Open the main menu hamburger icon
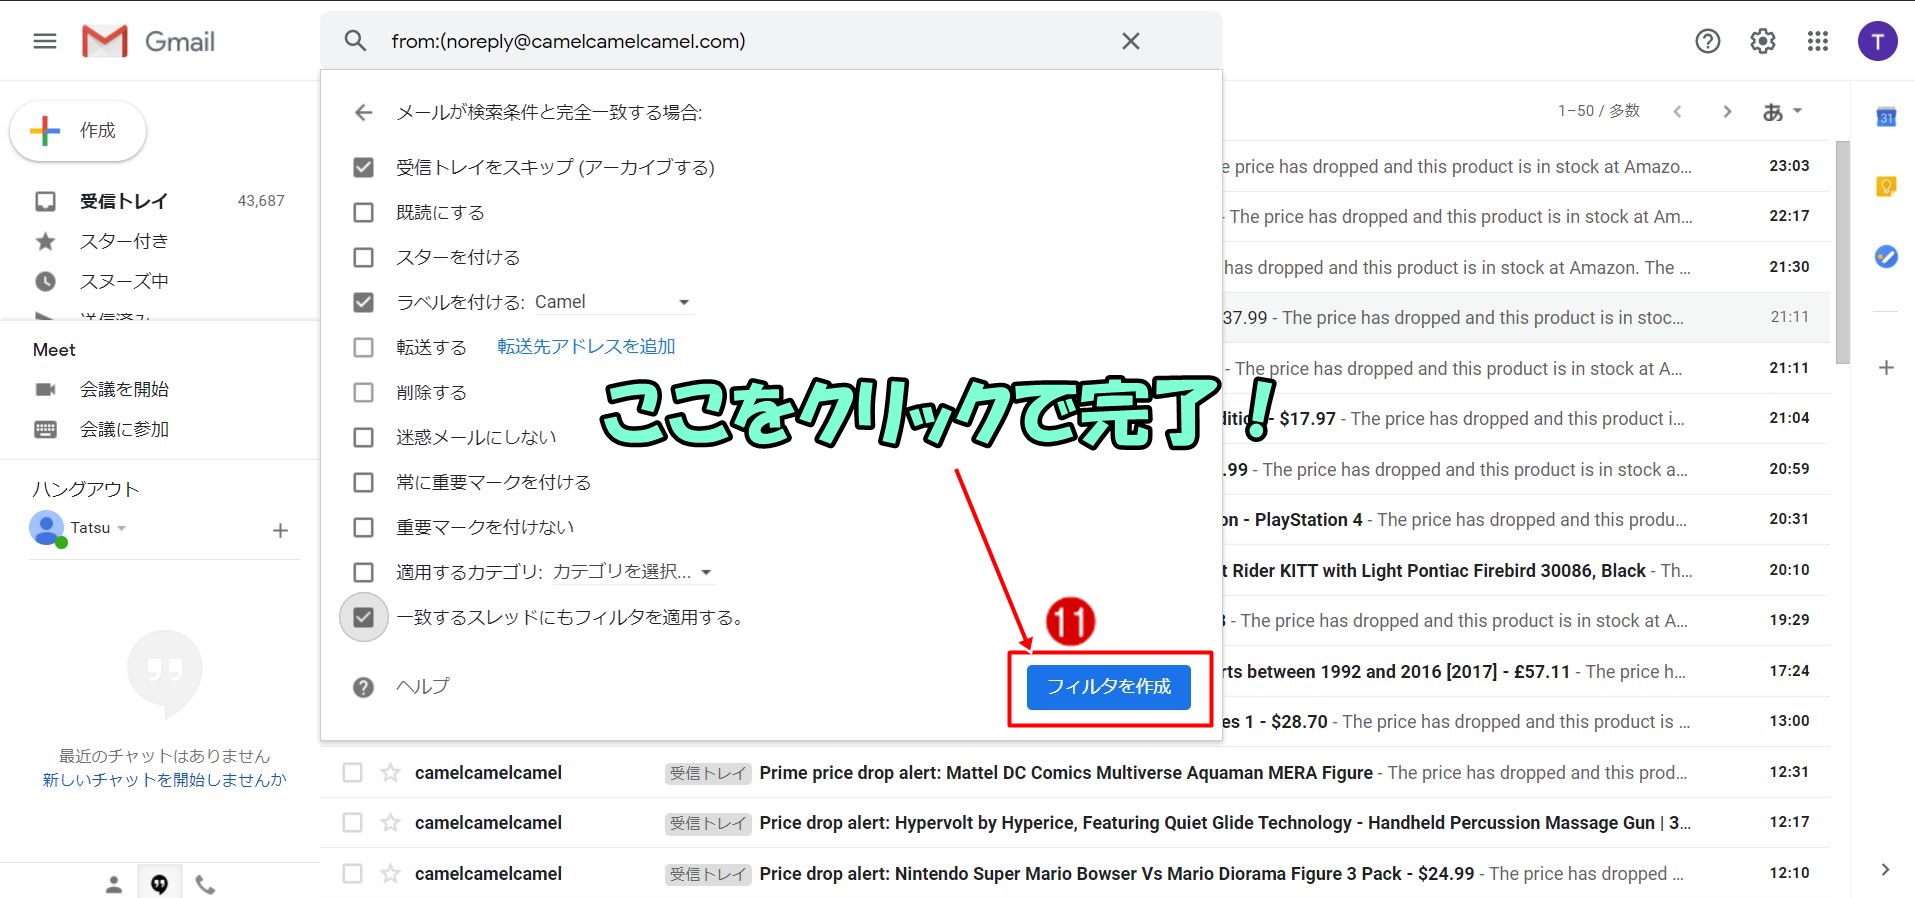1915x898 pixels. coord(45,41)
